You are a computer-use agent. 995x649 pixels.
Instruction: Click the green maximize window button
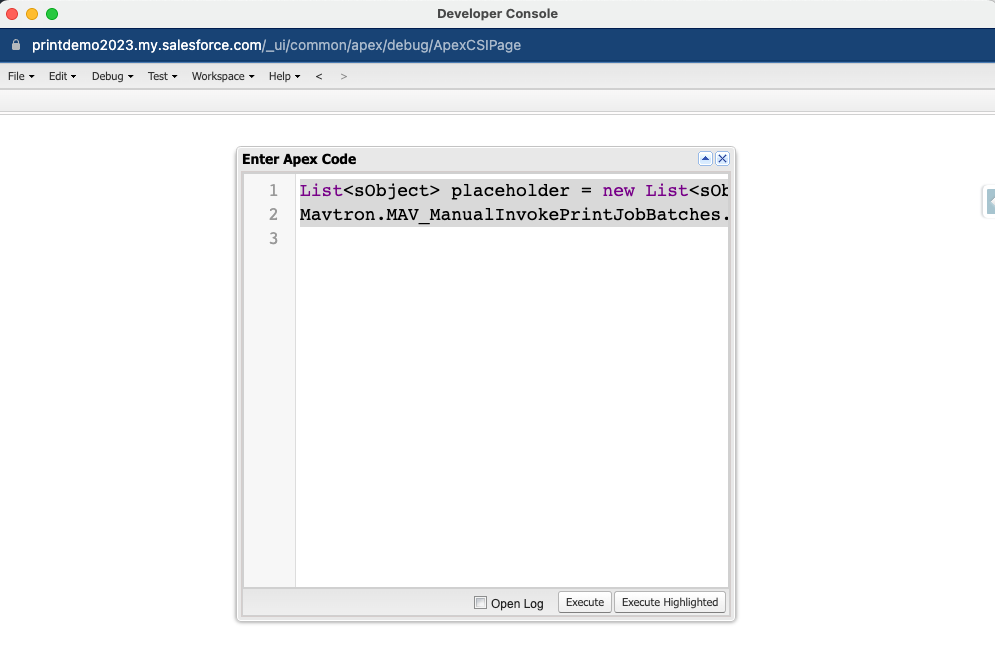[52, 14]
